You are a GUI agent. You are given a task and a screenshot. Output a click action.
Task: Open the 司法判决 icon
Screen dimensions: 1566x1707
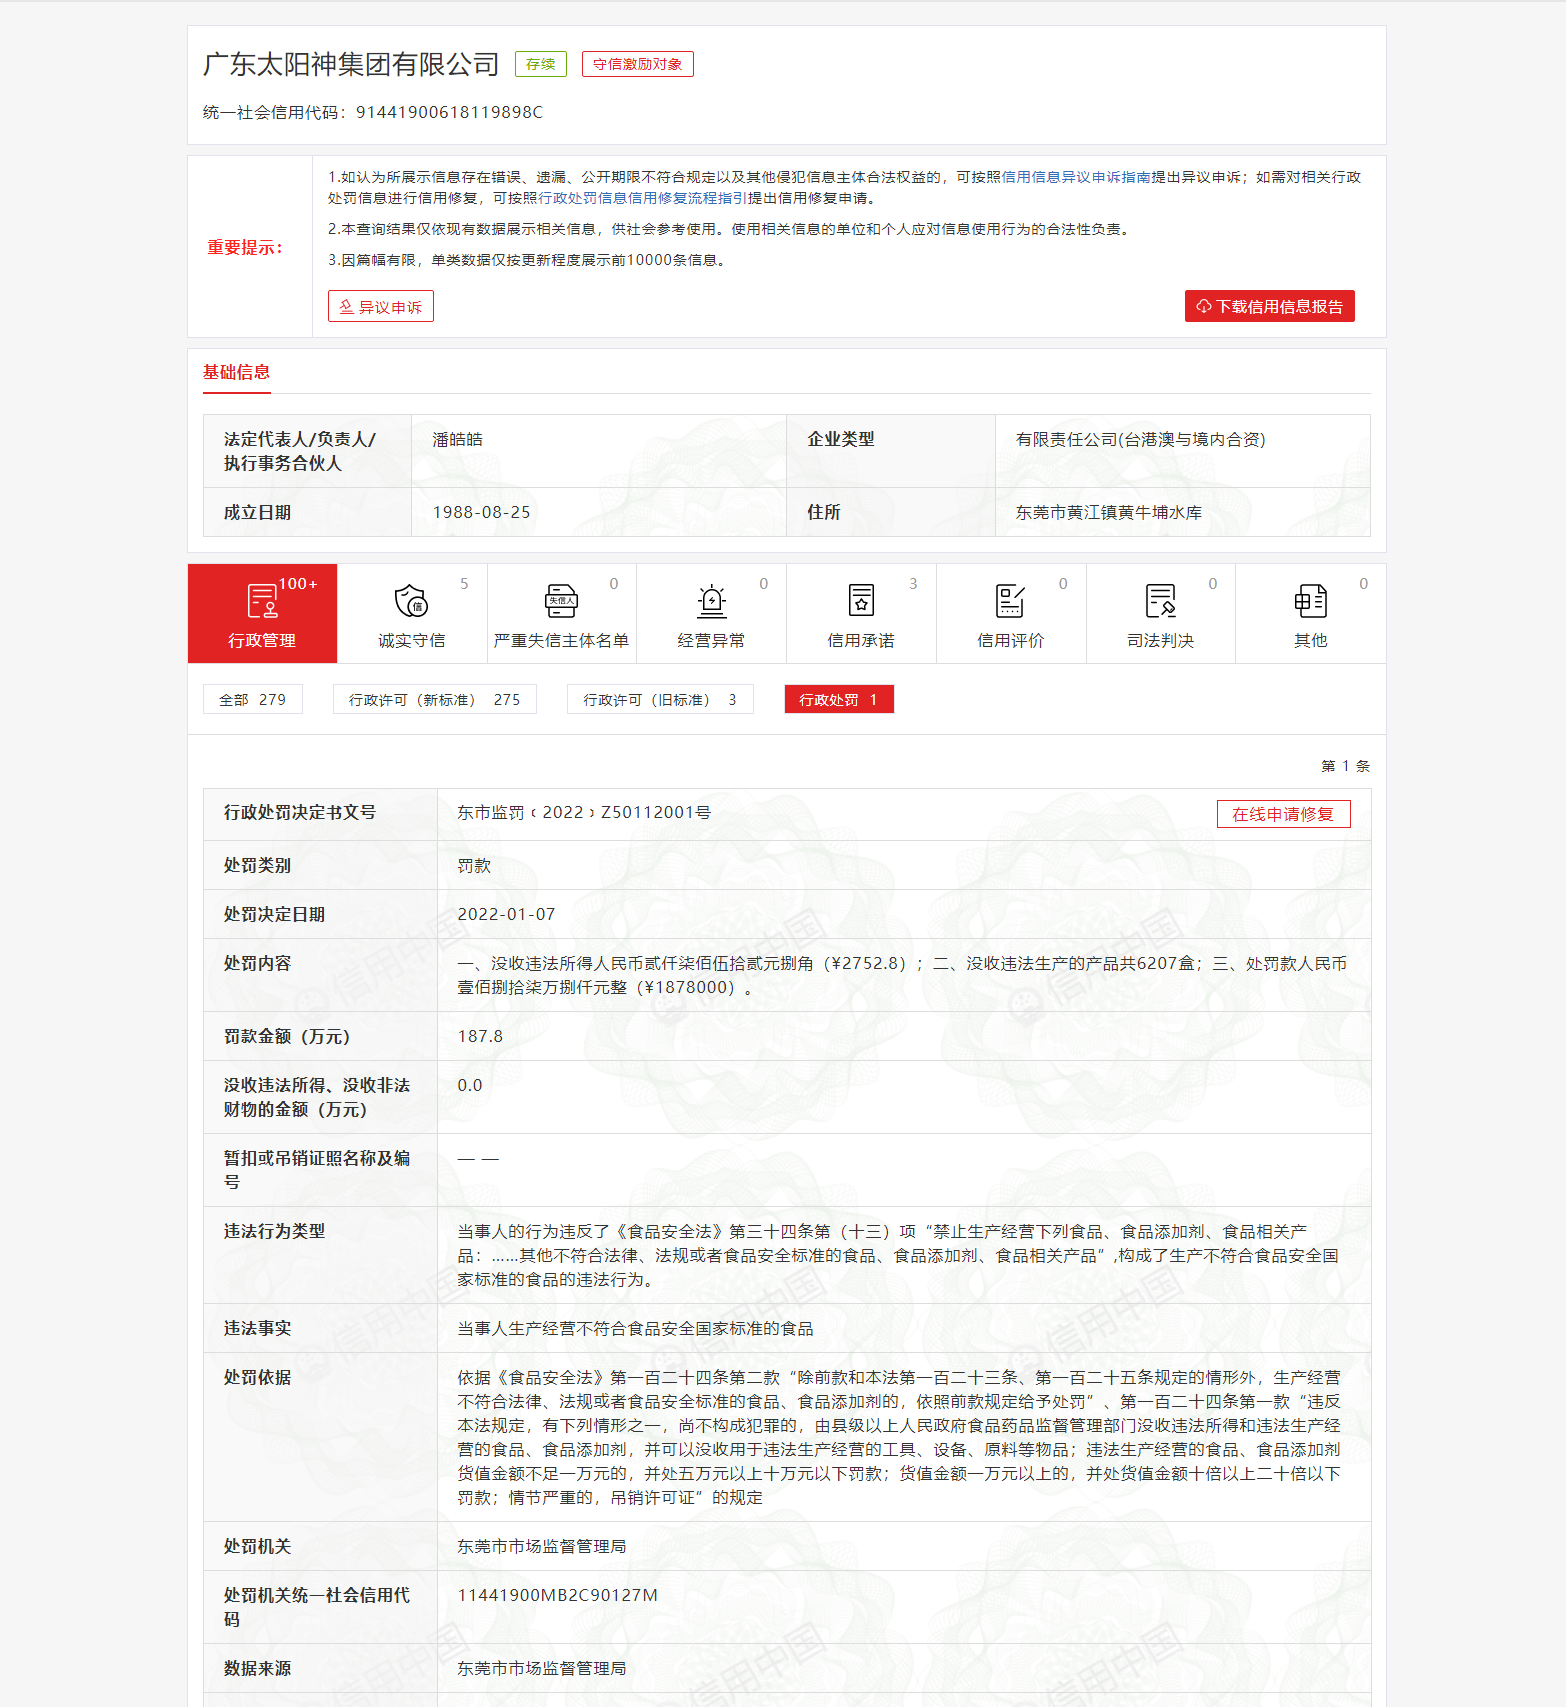click(x=1160, y=601)
